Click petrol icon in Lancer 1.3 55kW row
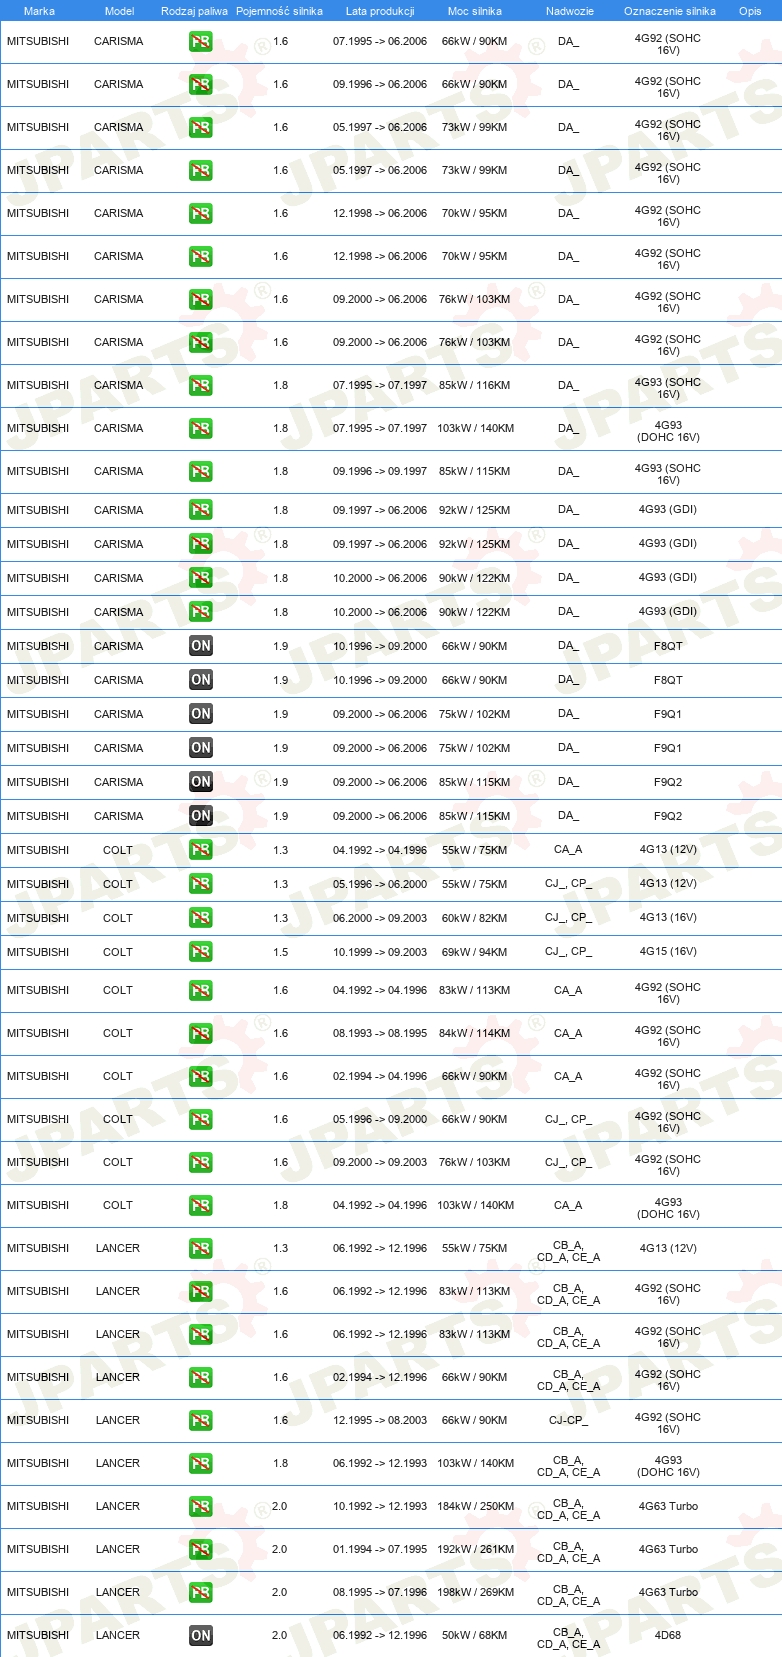 (x=201, y=1249)
